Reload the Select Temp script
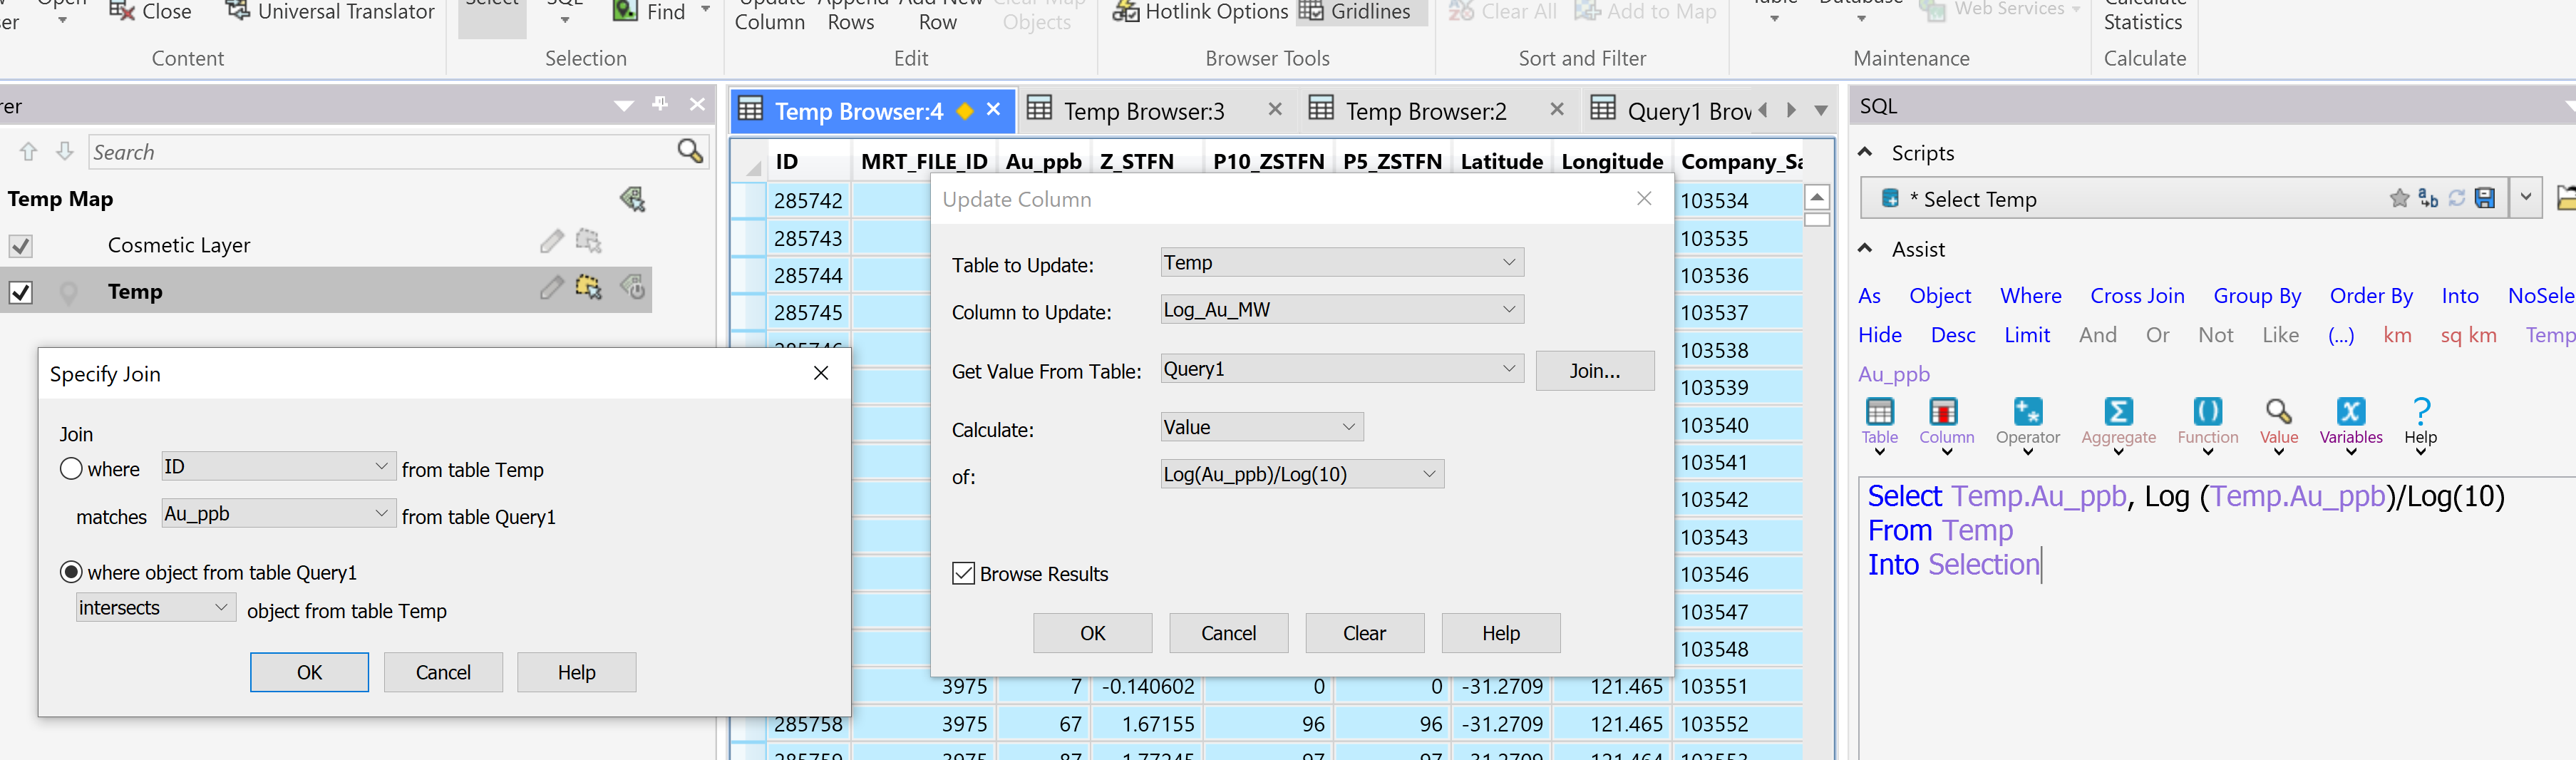 tap(2457, 198)
